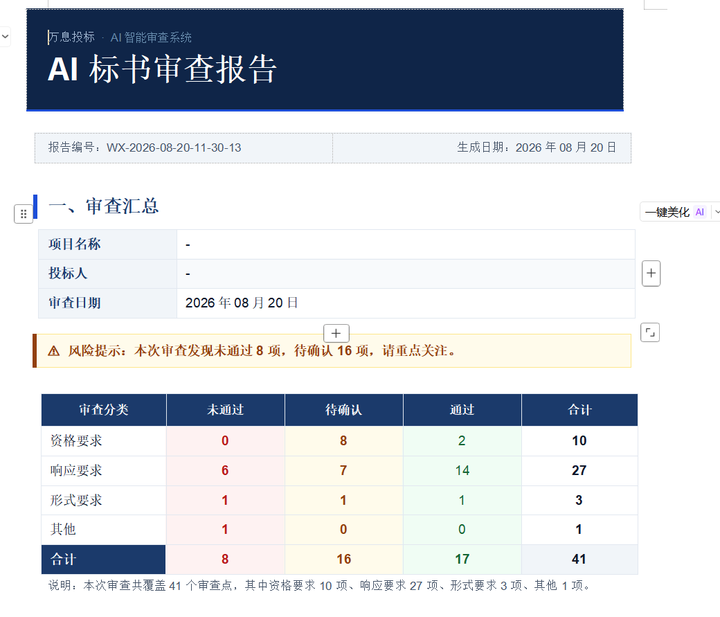Expand the chevron at the left page edge
720x617 pixels.
[5, 36]
